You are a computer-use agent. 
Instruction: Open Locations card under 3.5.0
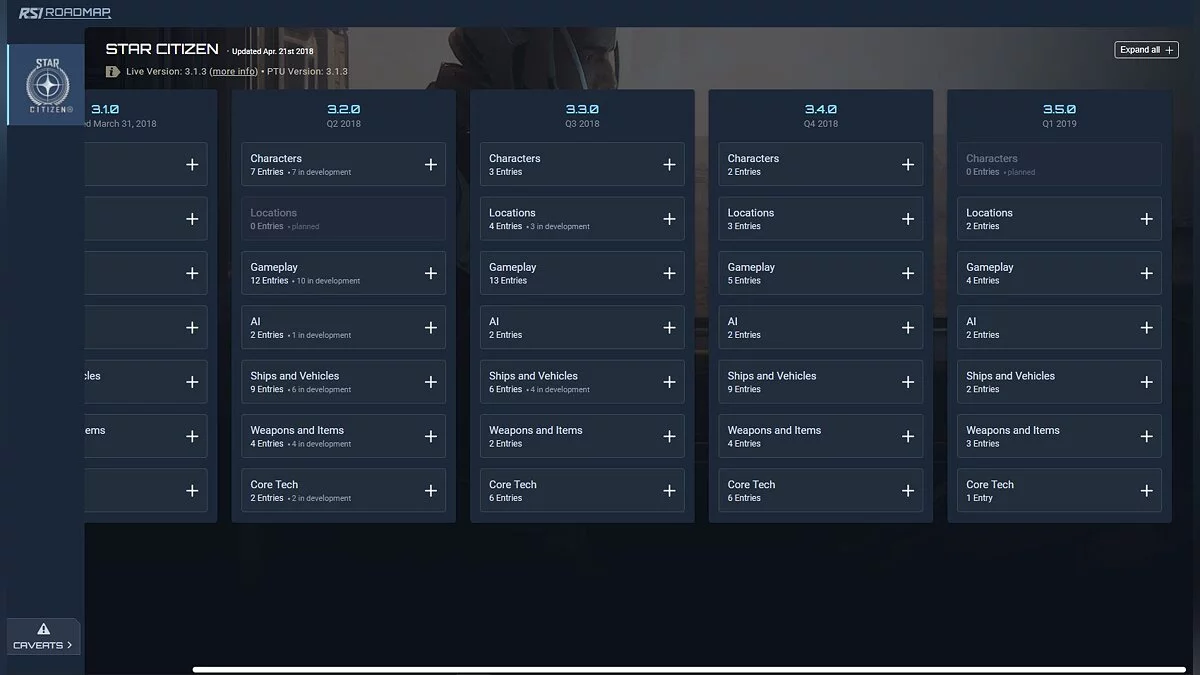point(1059,219)
